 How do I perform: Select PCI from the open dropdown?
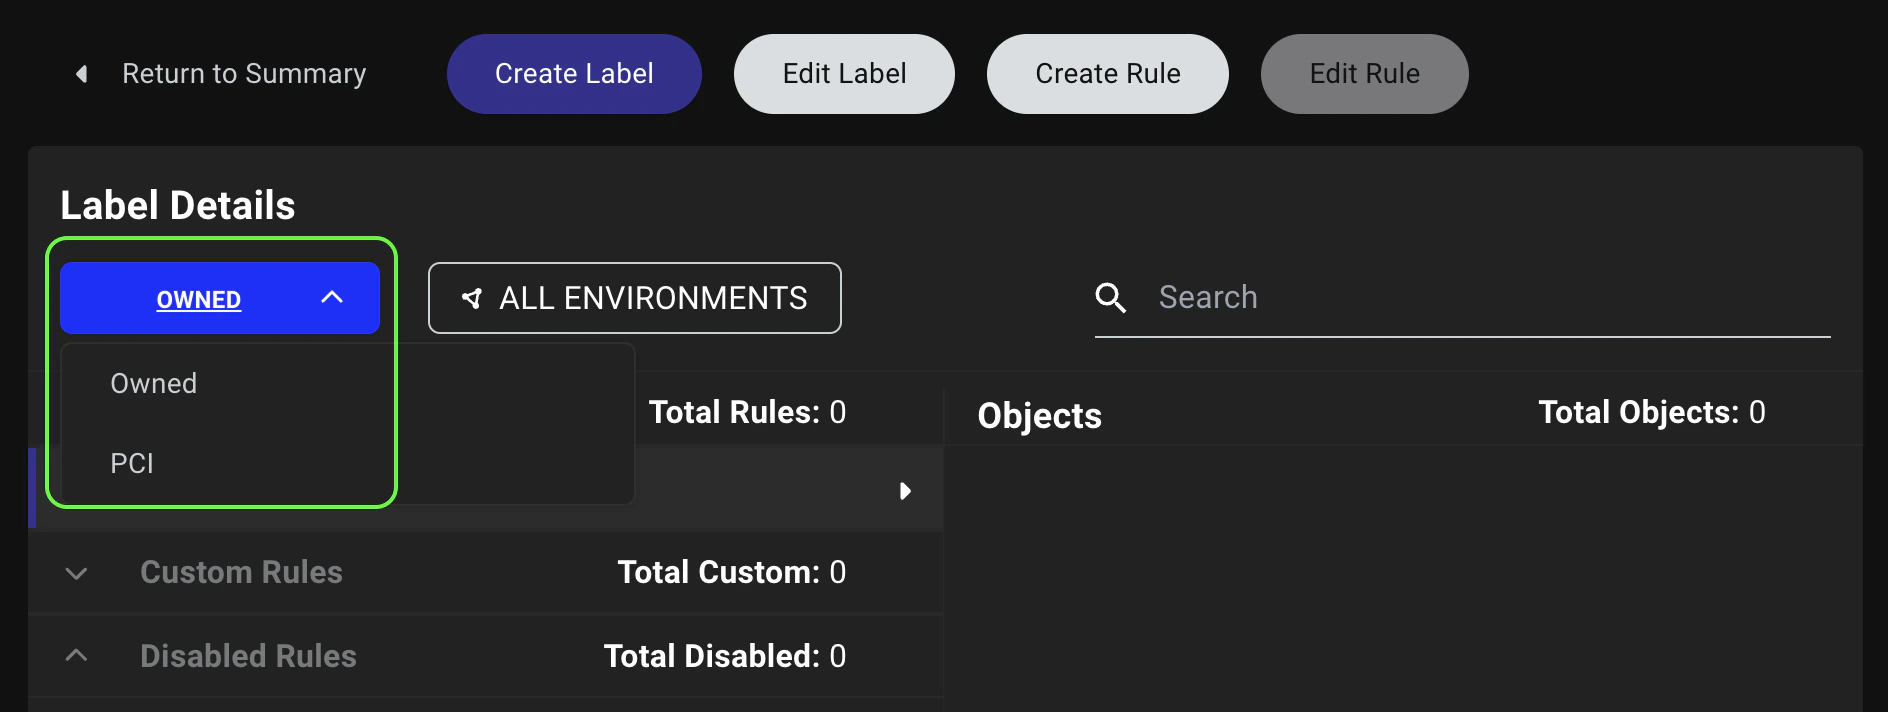coord(131,462)
